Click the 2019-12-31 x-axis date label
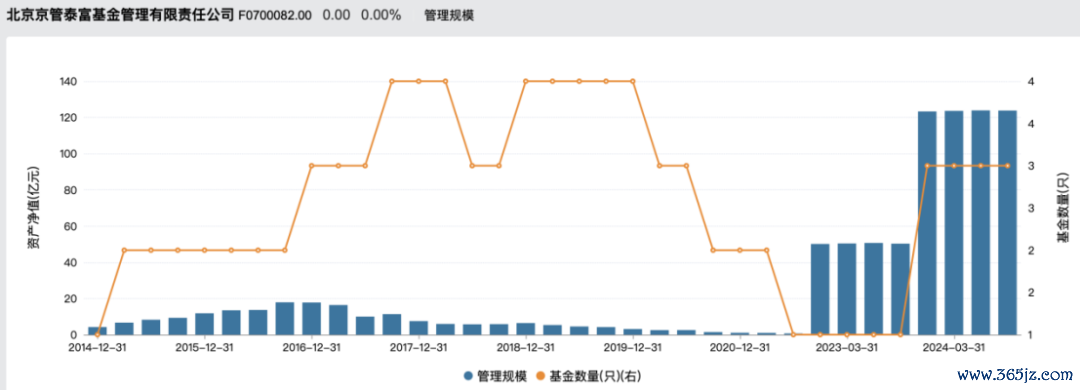The width and height of the screenshot is (1080, 390). click(633, 347)
